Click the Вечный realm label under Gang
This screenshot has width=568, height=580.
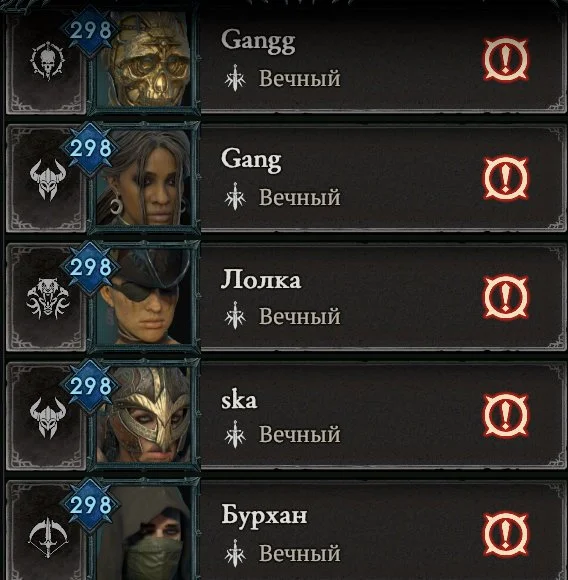[x=300, y=197]
